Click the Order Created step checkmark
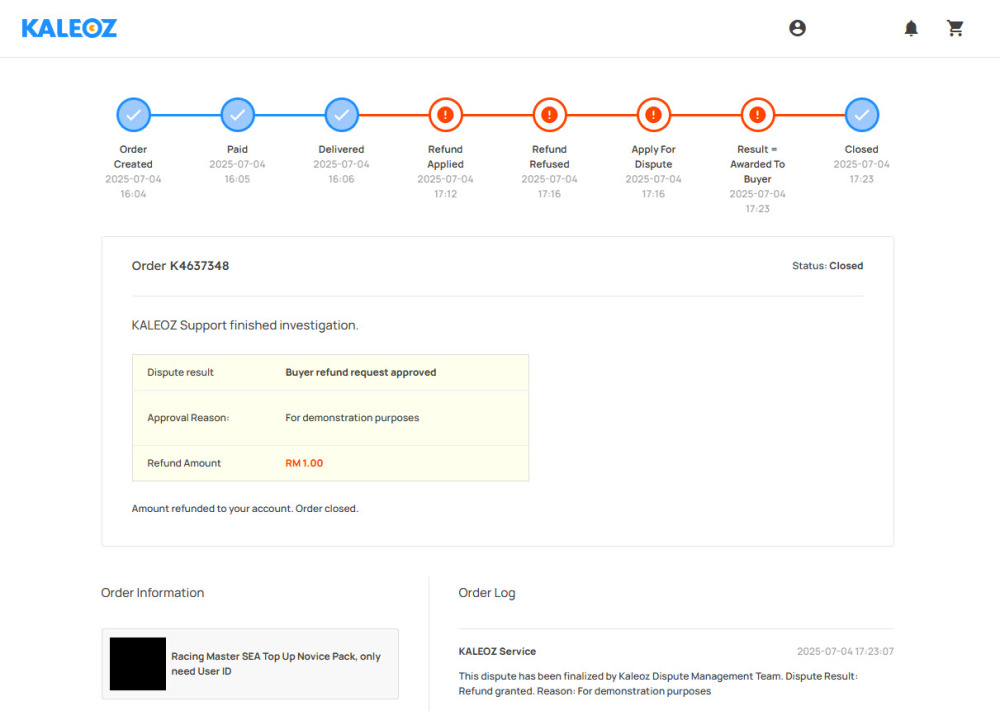1000x711 pixels. tap(133, 115)
